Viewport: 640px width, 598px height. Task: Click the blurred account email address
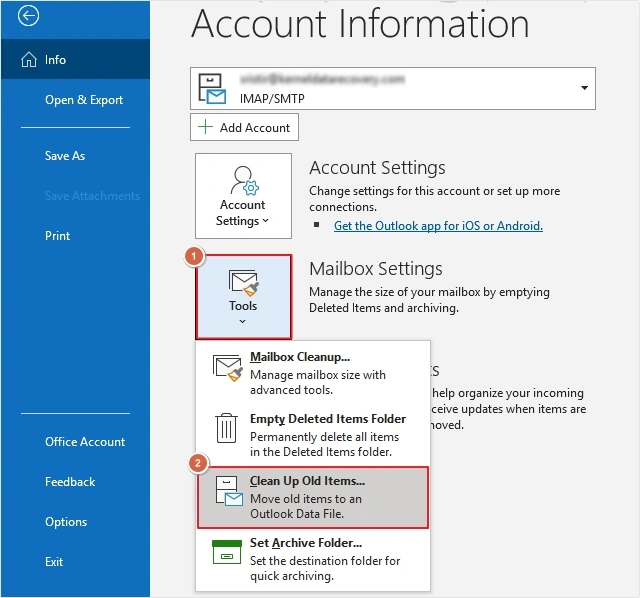tap(322, 79)
